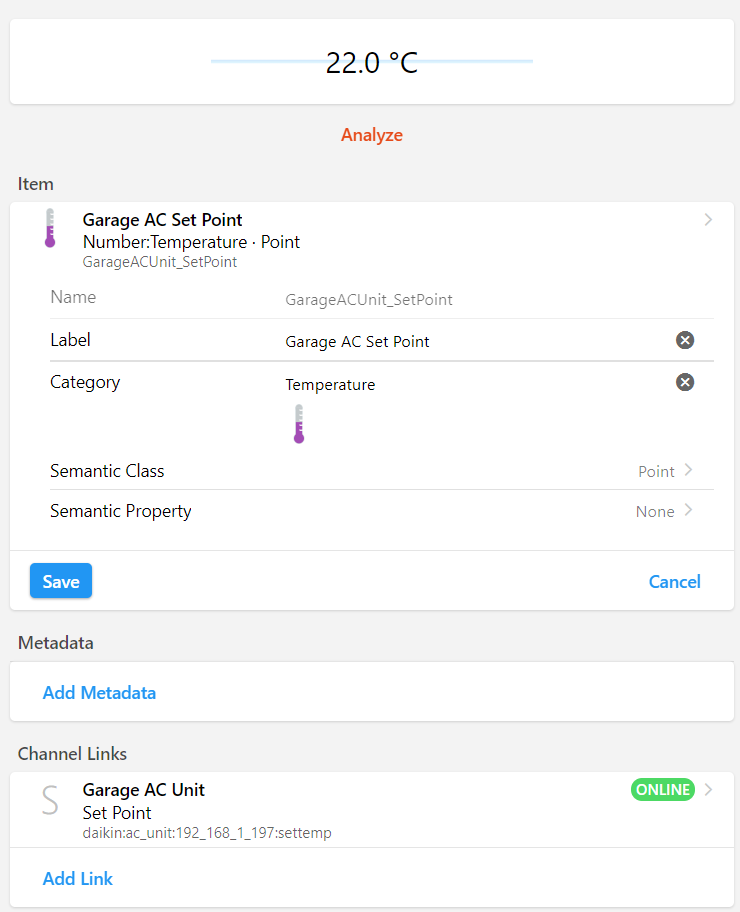
Task: Click the Save button
Action: [x=61, y=581]
